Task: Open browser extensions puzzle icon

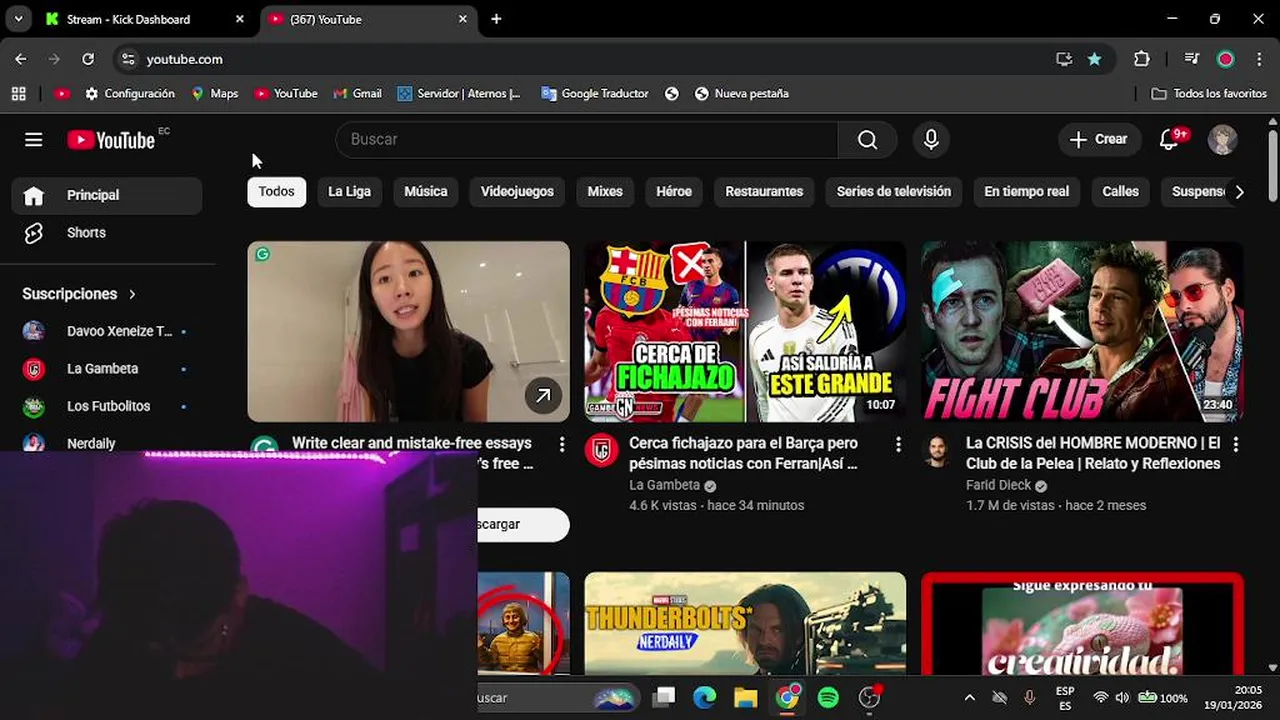Action: pyautogui.click(x=1141, y=59)
